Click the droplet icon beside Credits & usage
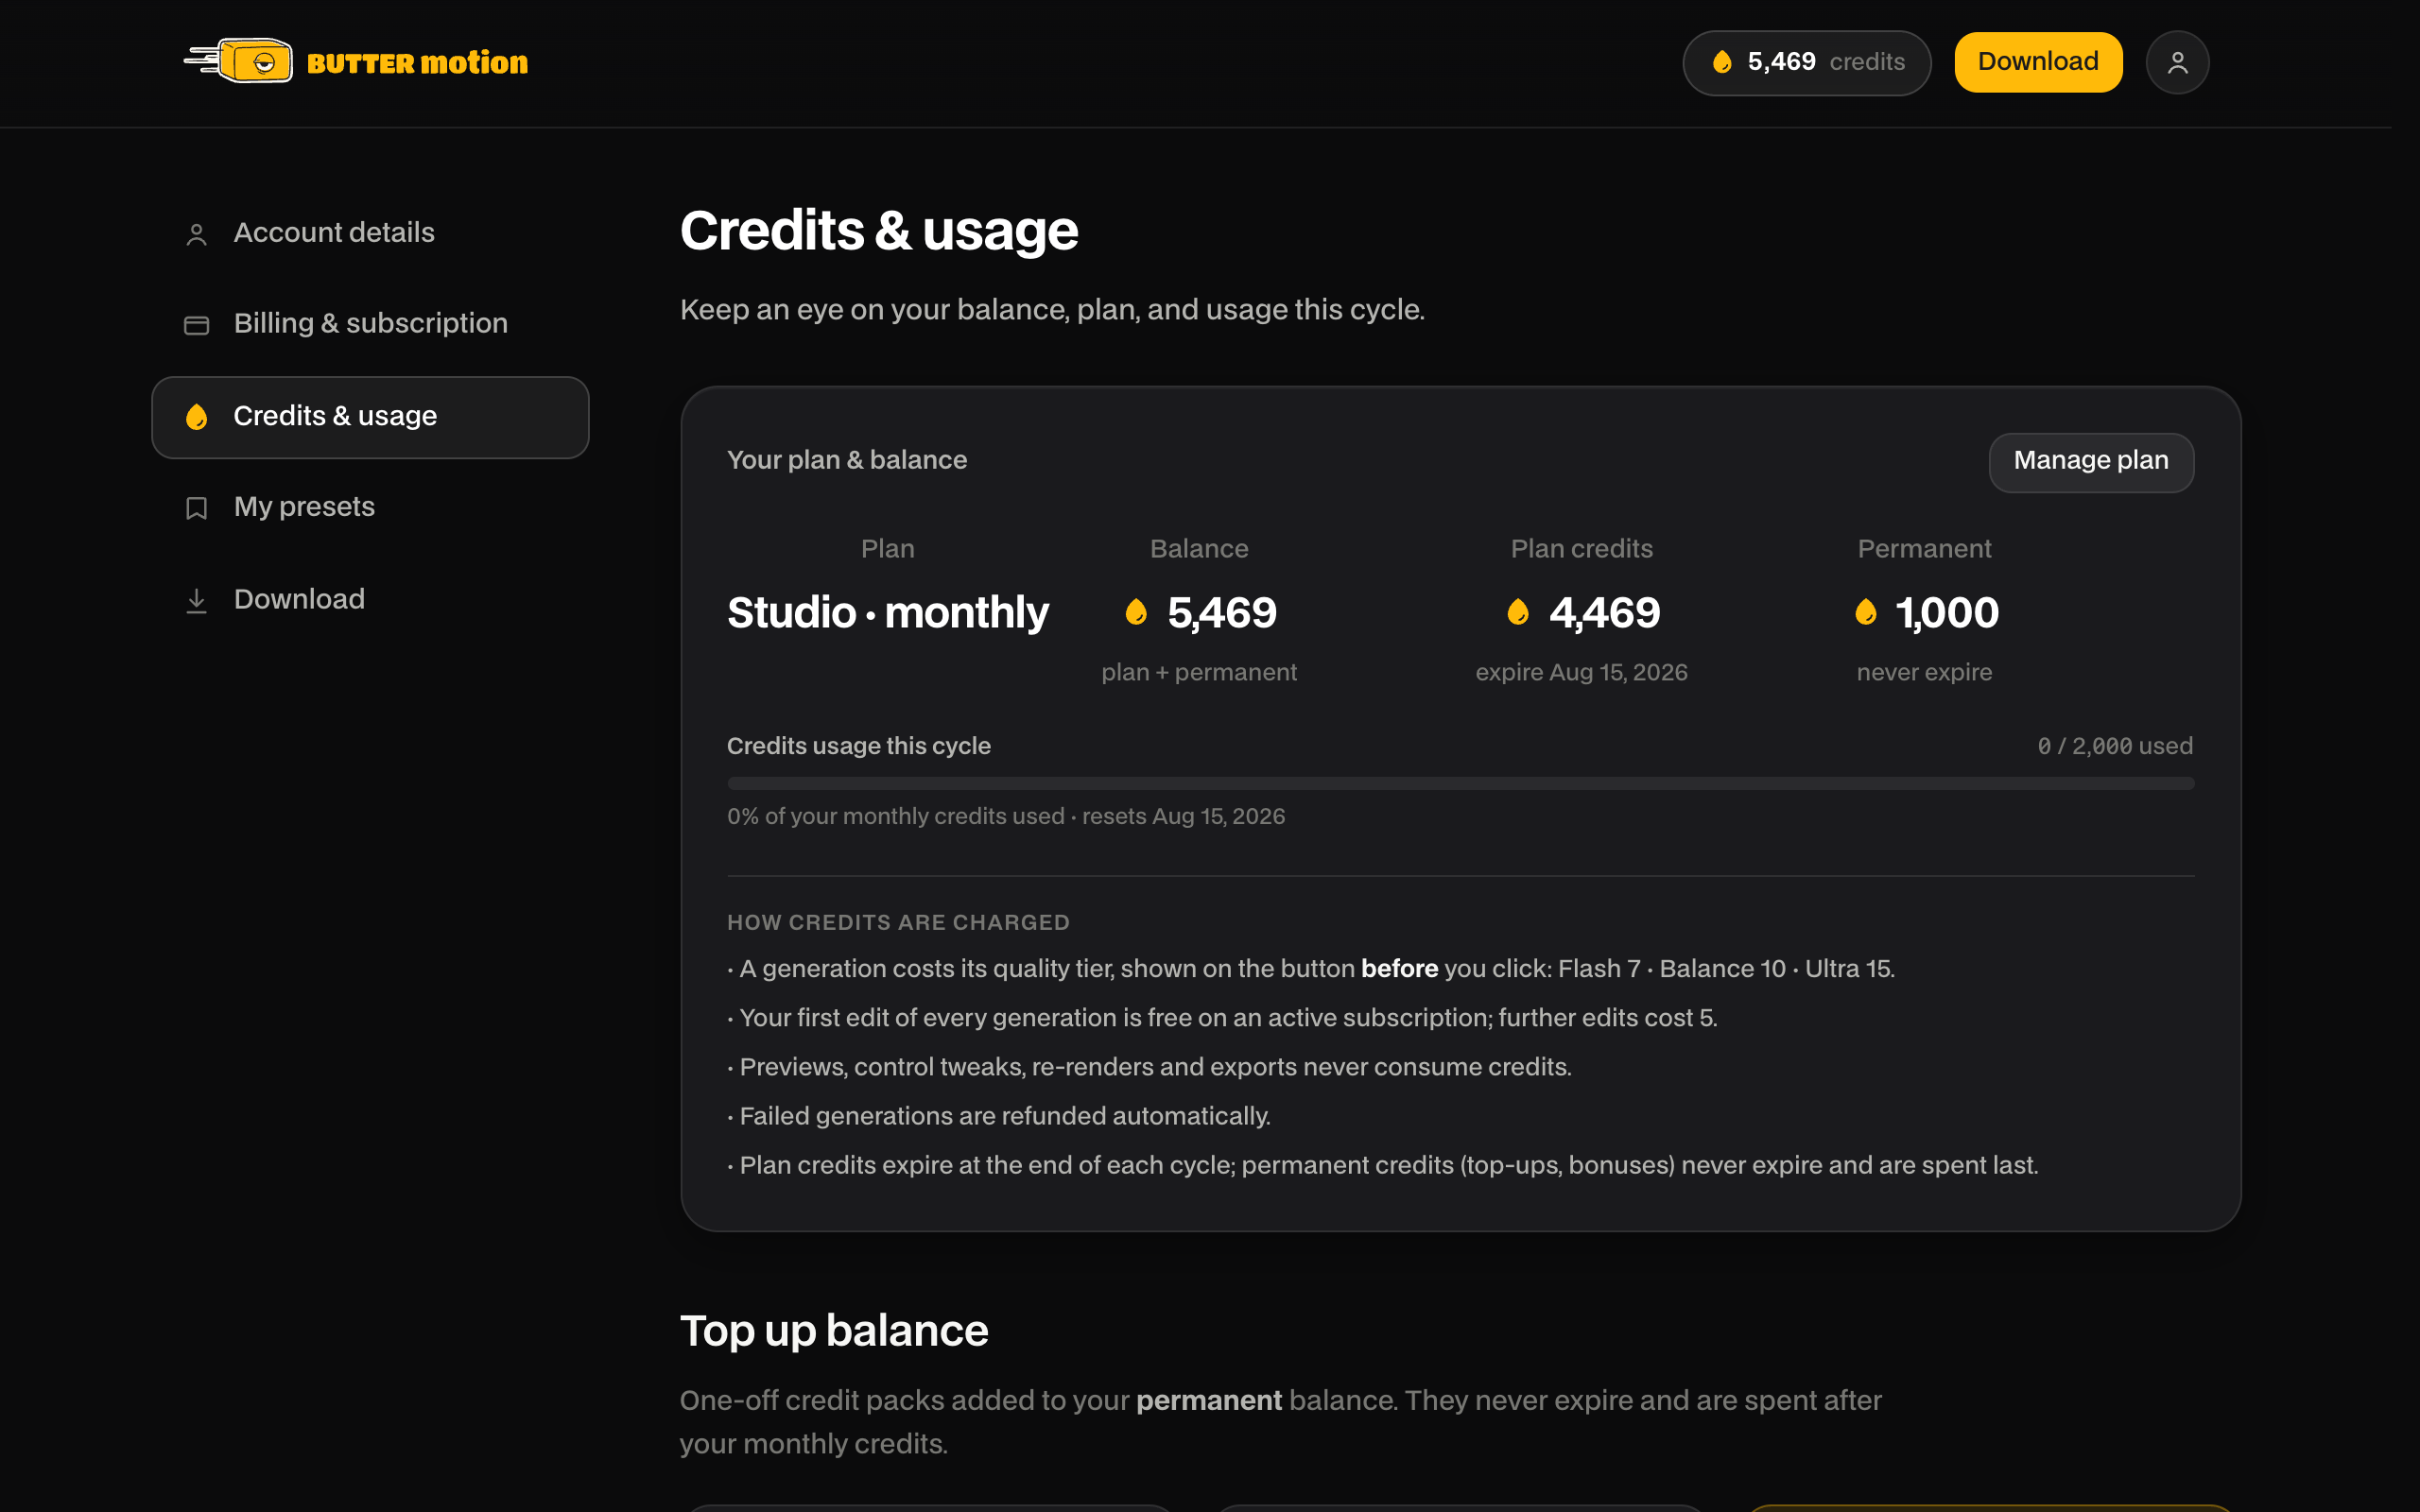 click(x=196, y=417)
